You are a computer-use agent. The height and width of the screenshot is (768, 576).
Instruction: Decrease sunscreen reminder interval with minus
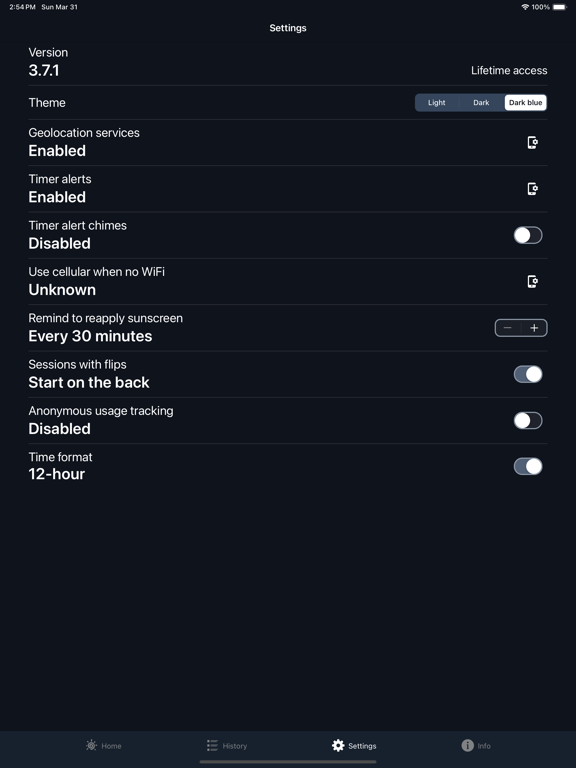[x=508, y=328]
